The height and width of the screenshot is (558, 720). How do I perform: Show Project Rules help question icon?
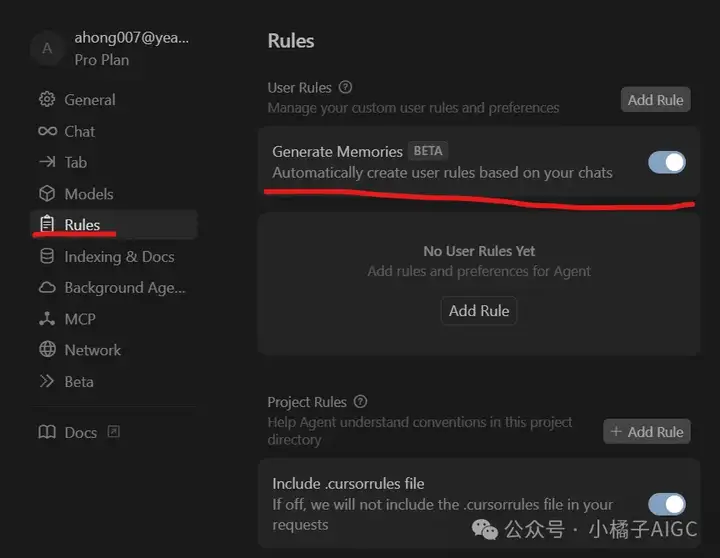tap(360, 402)
